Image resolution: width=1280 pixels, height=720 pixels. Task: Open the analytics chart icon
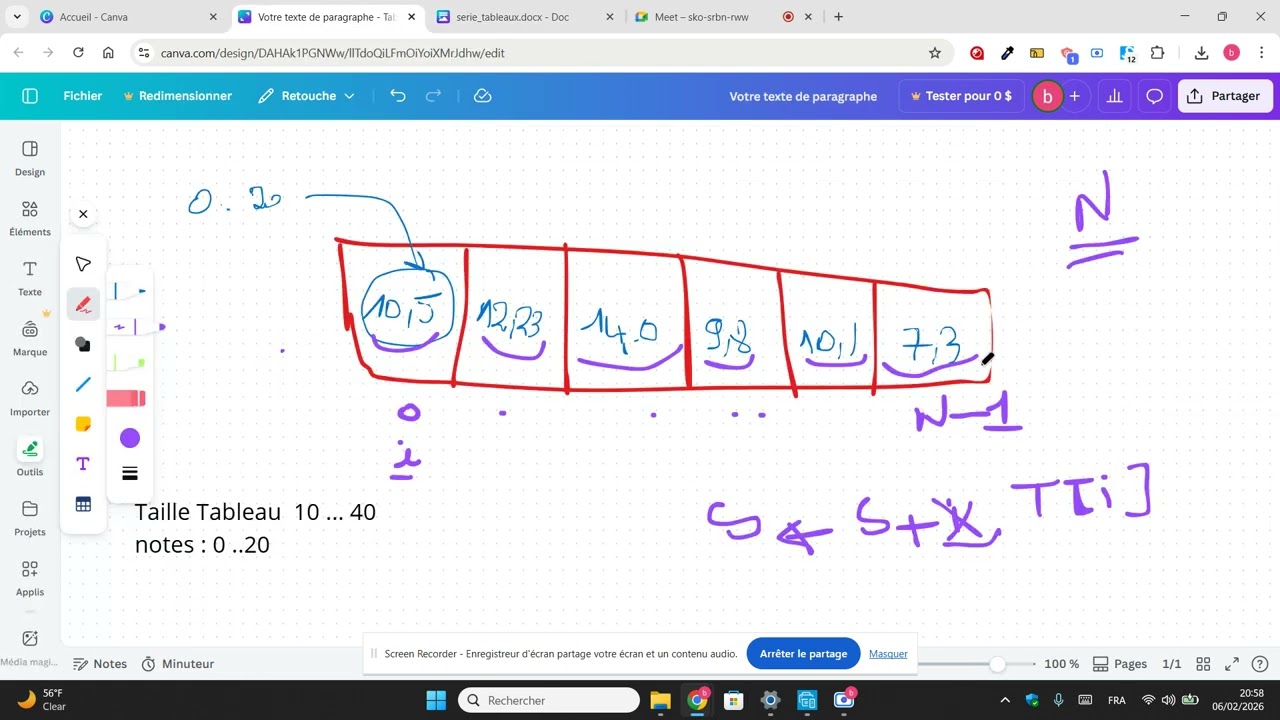(x=1115, y=96)
